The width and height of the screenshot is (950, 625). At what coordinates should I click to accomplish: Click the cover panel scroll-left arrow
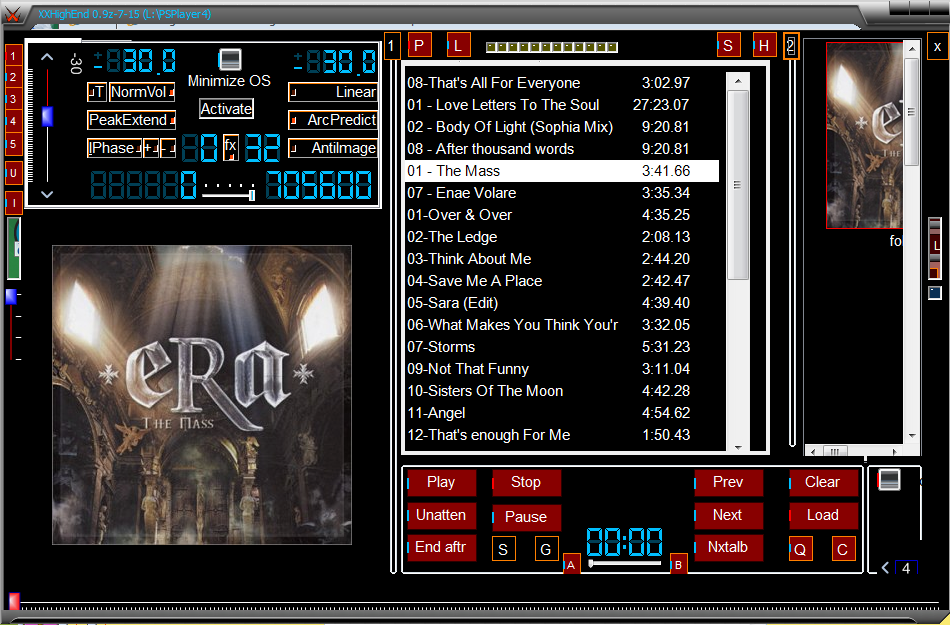coord(812,451)
